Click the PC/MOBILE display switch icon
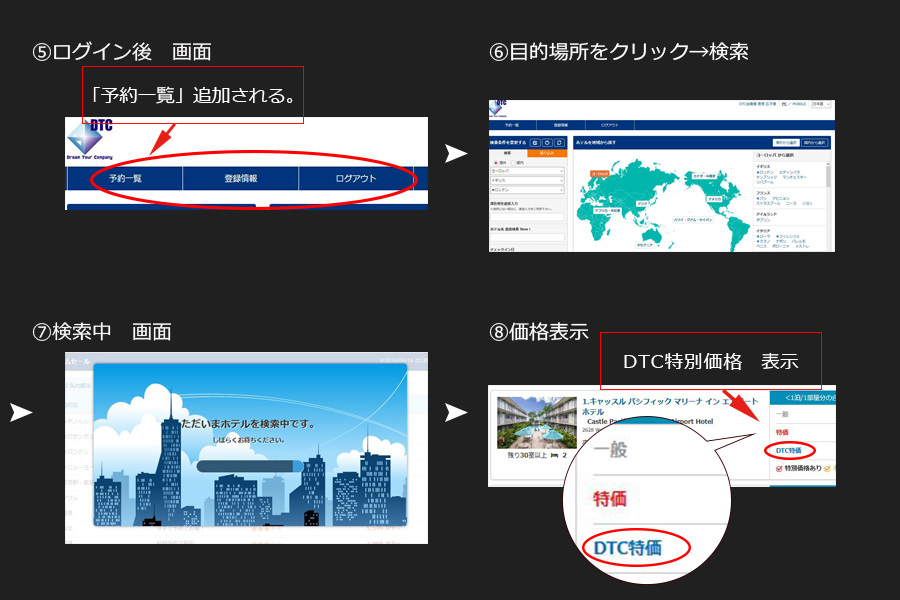The width and height of the screenshot is (900, 600). point(792,102)
